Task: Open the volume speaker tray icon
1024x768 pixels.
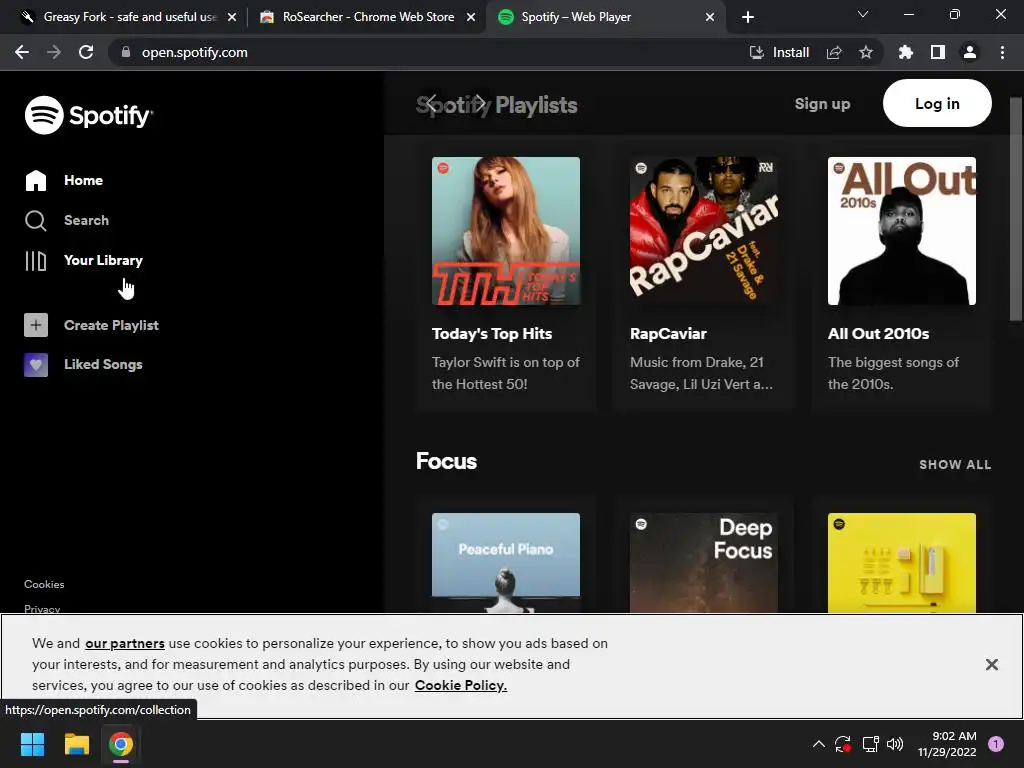Action: 895,744
